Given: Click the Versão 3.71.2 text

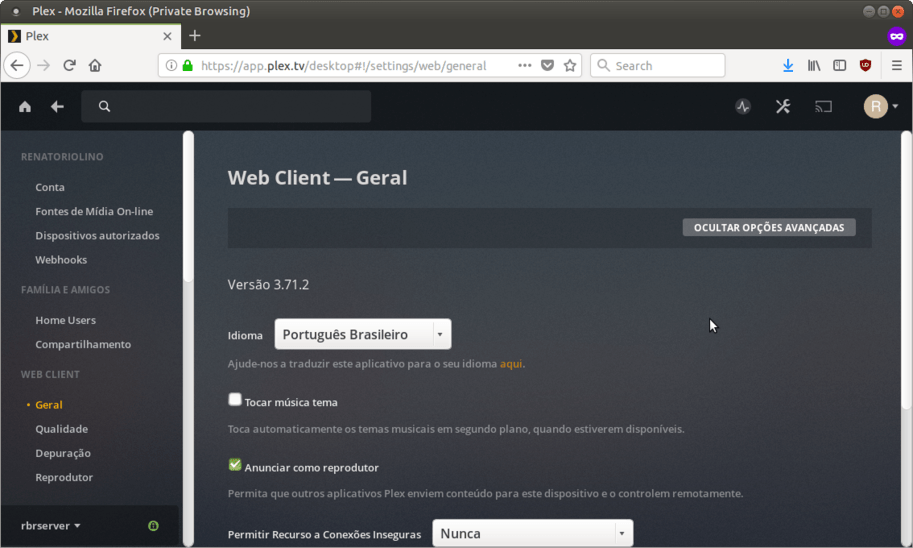Looking at the screenshot, I should pyautogui.click(x=268, y=285).
